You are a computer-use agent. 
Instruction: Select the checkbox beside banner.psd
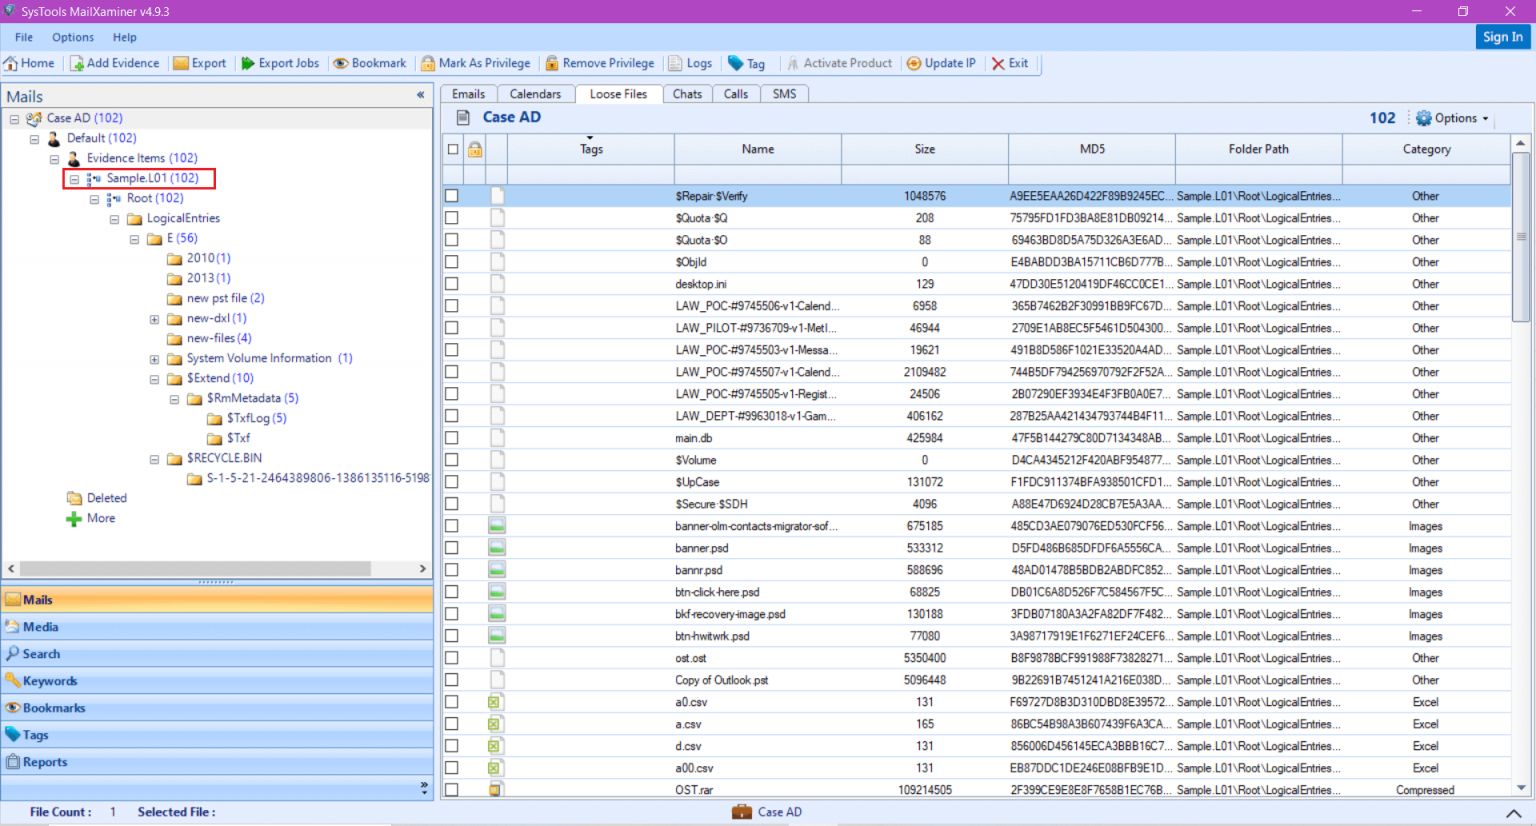(x=452, y=548)
